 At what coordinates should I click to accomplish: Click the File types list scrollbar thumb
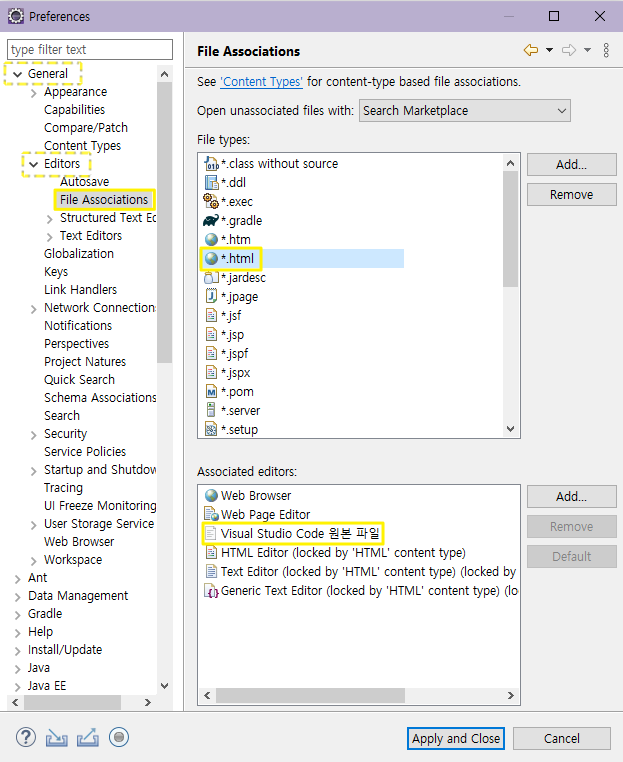click(x=510, y=229)
